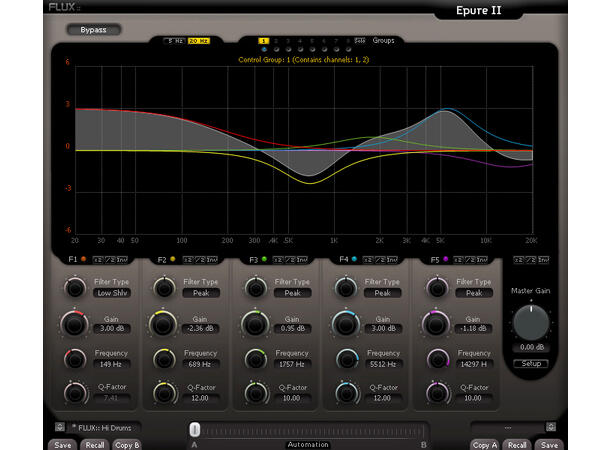Select control group 4 tab
The width and height of the screenshot is (610, 450).
pyautogui.click(x=300, y=41)
